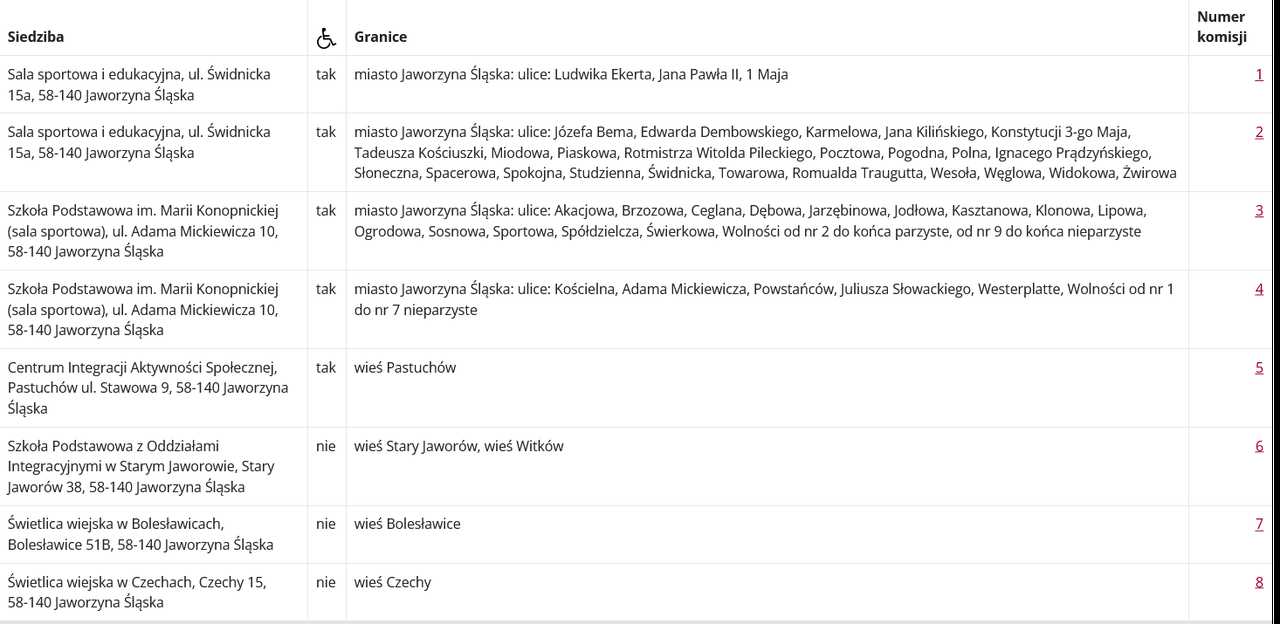Viewport: 1280px width, 624px height.
Task: Select the wieś Czechy boundaries cell
Action: coord(767,592)
